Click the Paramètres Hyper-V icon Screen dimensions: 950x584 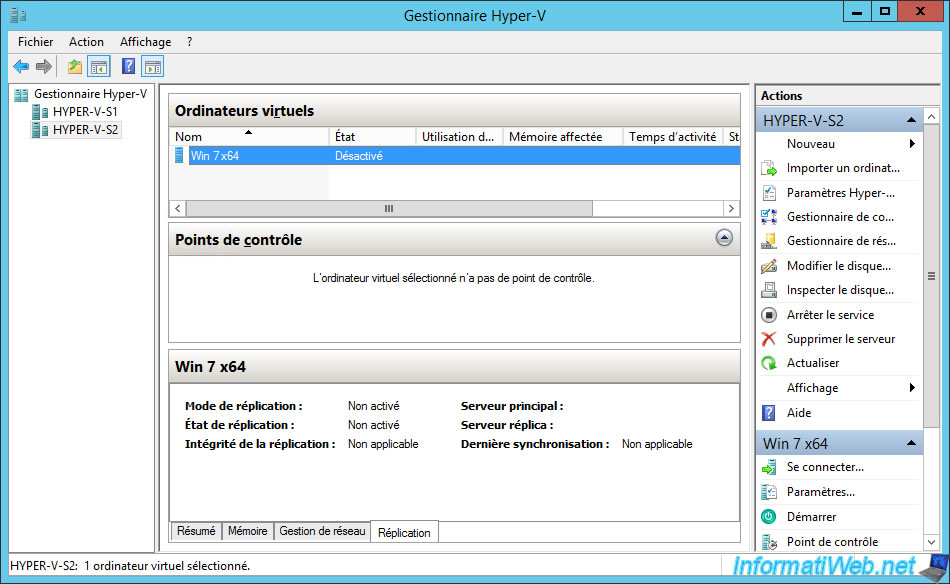click(x=769, y=193)
